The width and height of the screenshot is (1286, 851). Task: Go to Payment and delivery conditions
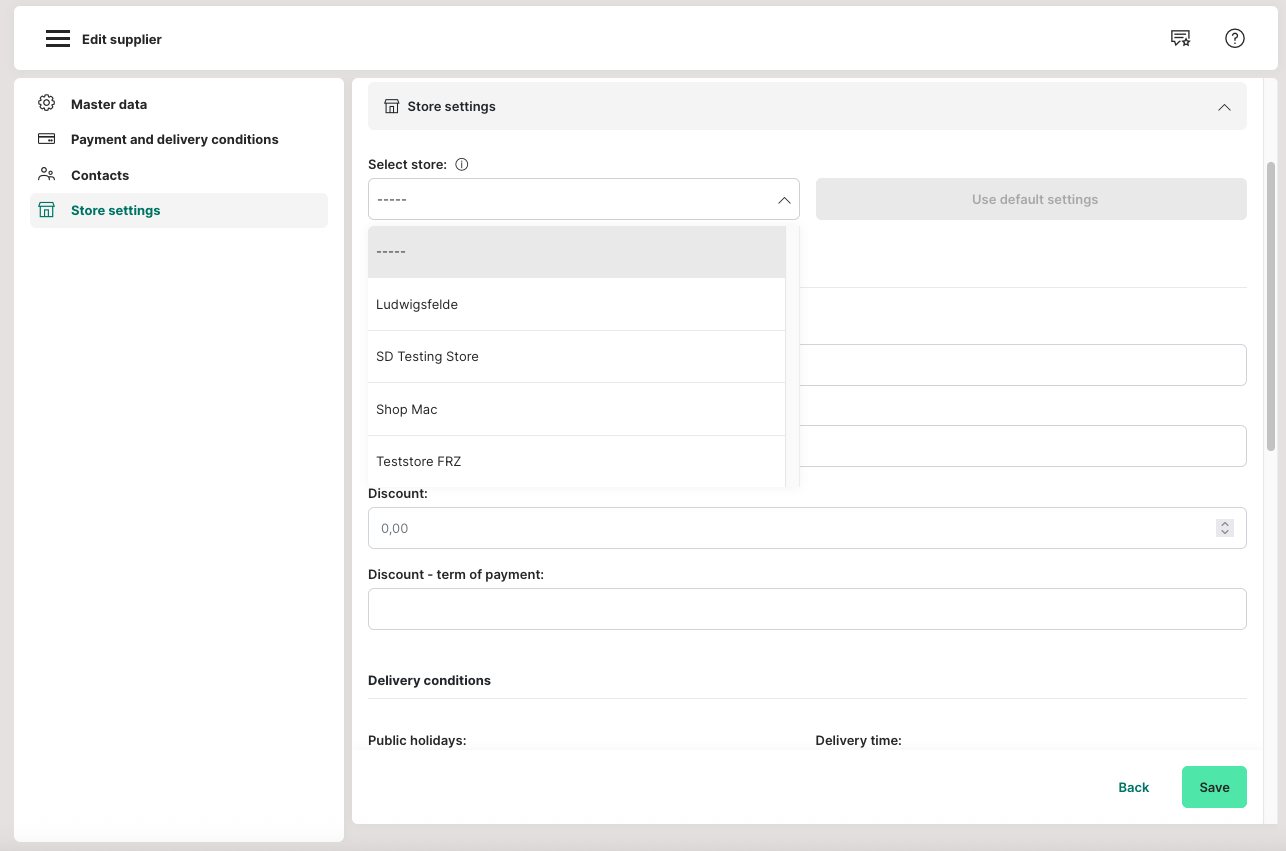point(174,139)
